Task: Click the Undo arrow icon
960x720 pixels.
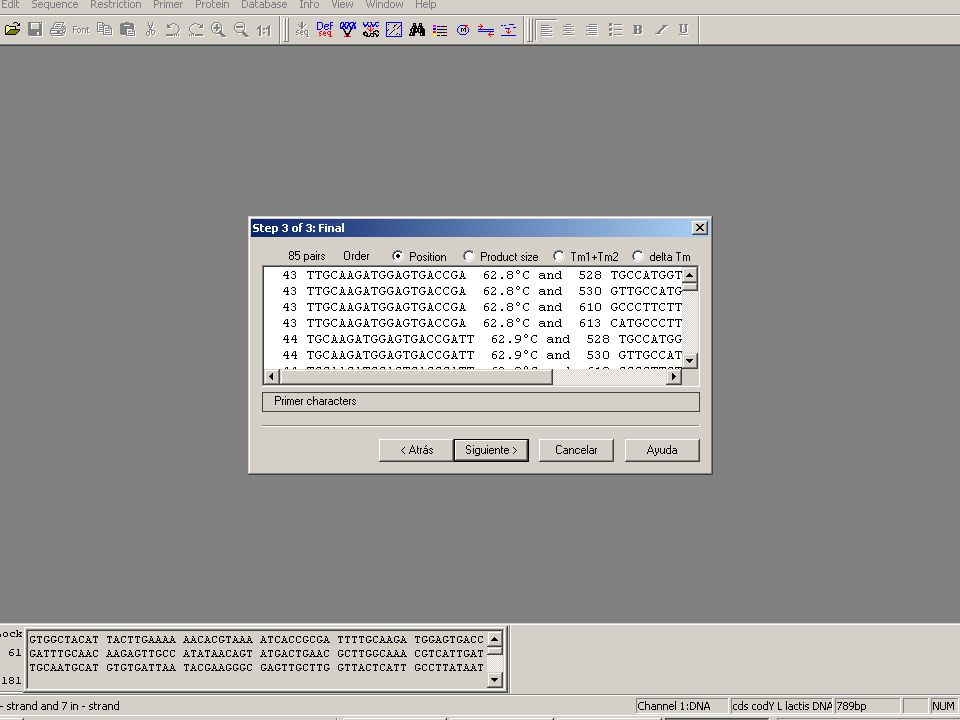Action: [173, 29]
